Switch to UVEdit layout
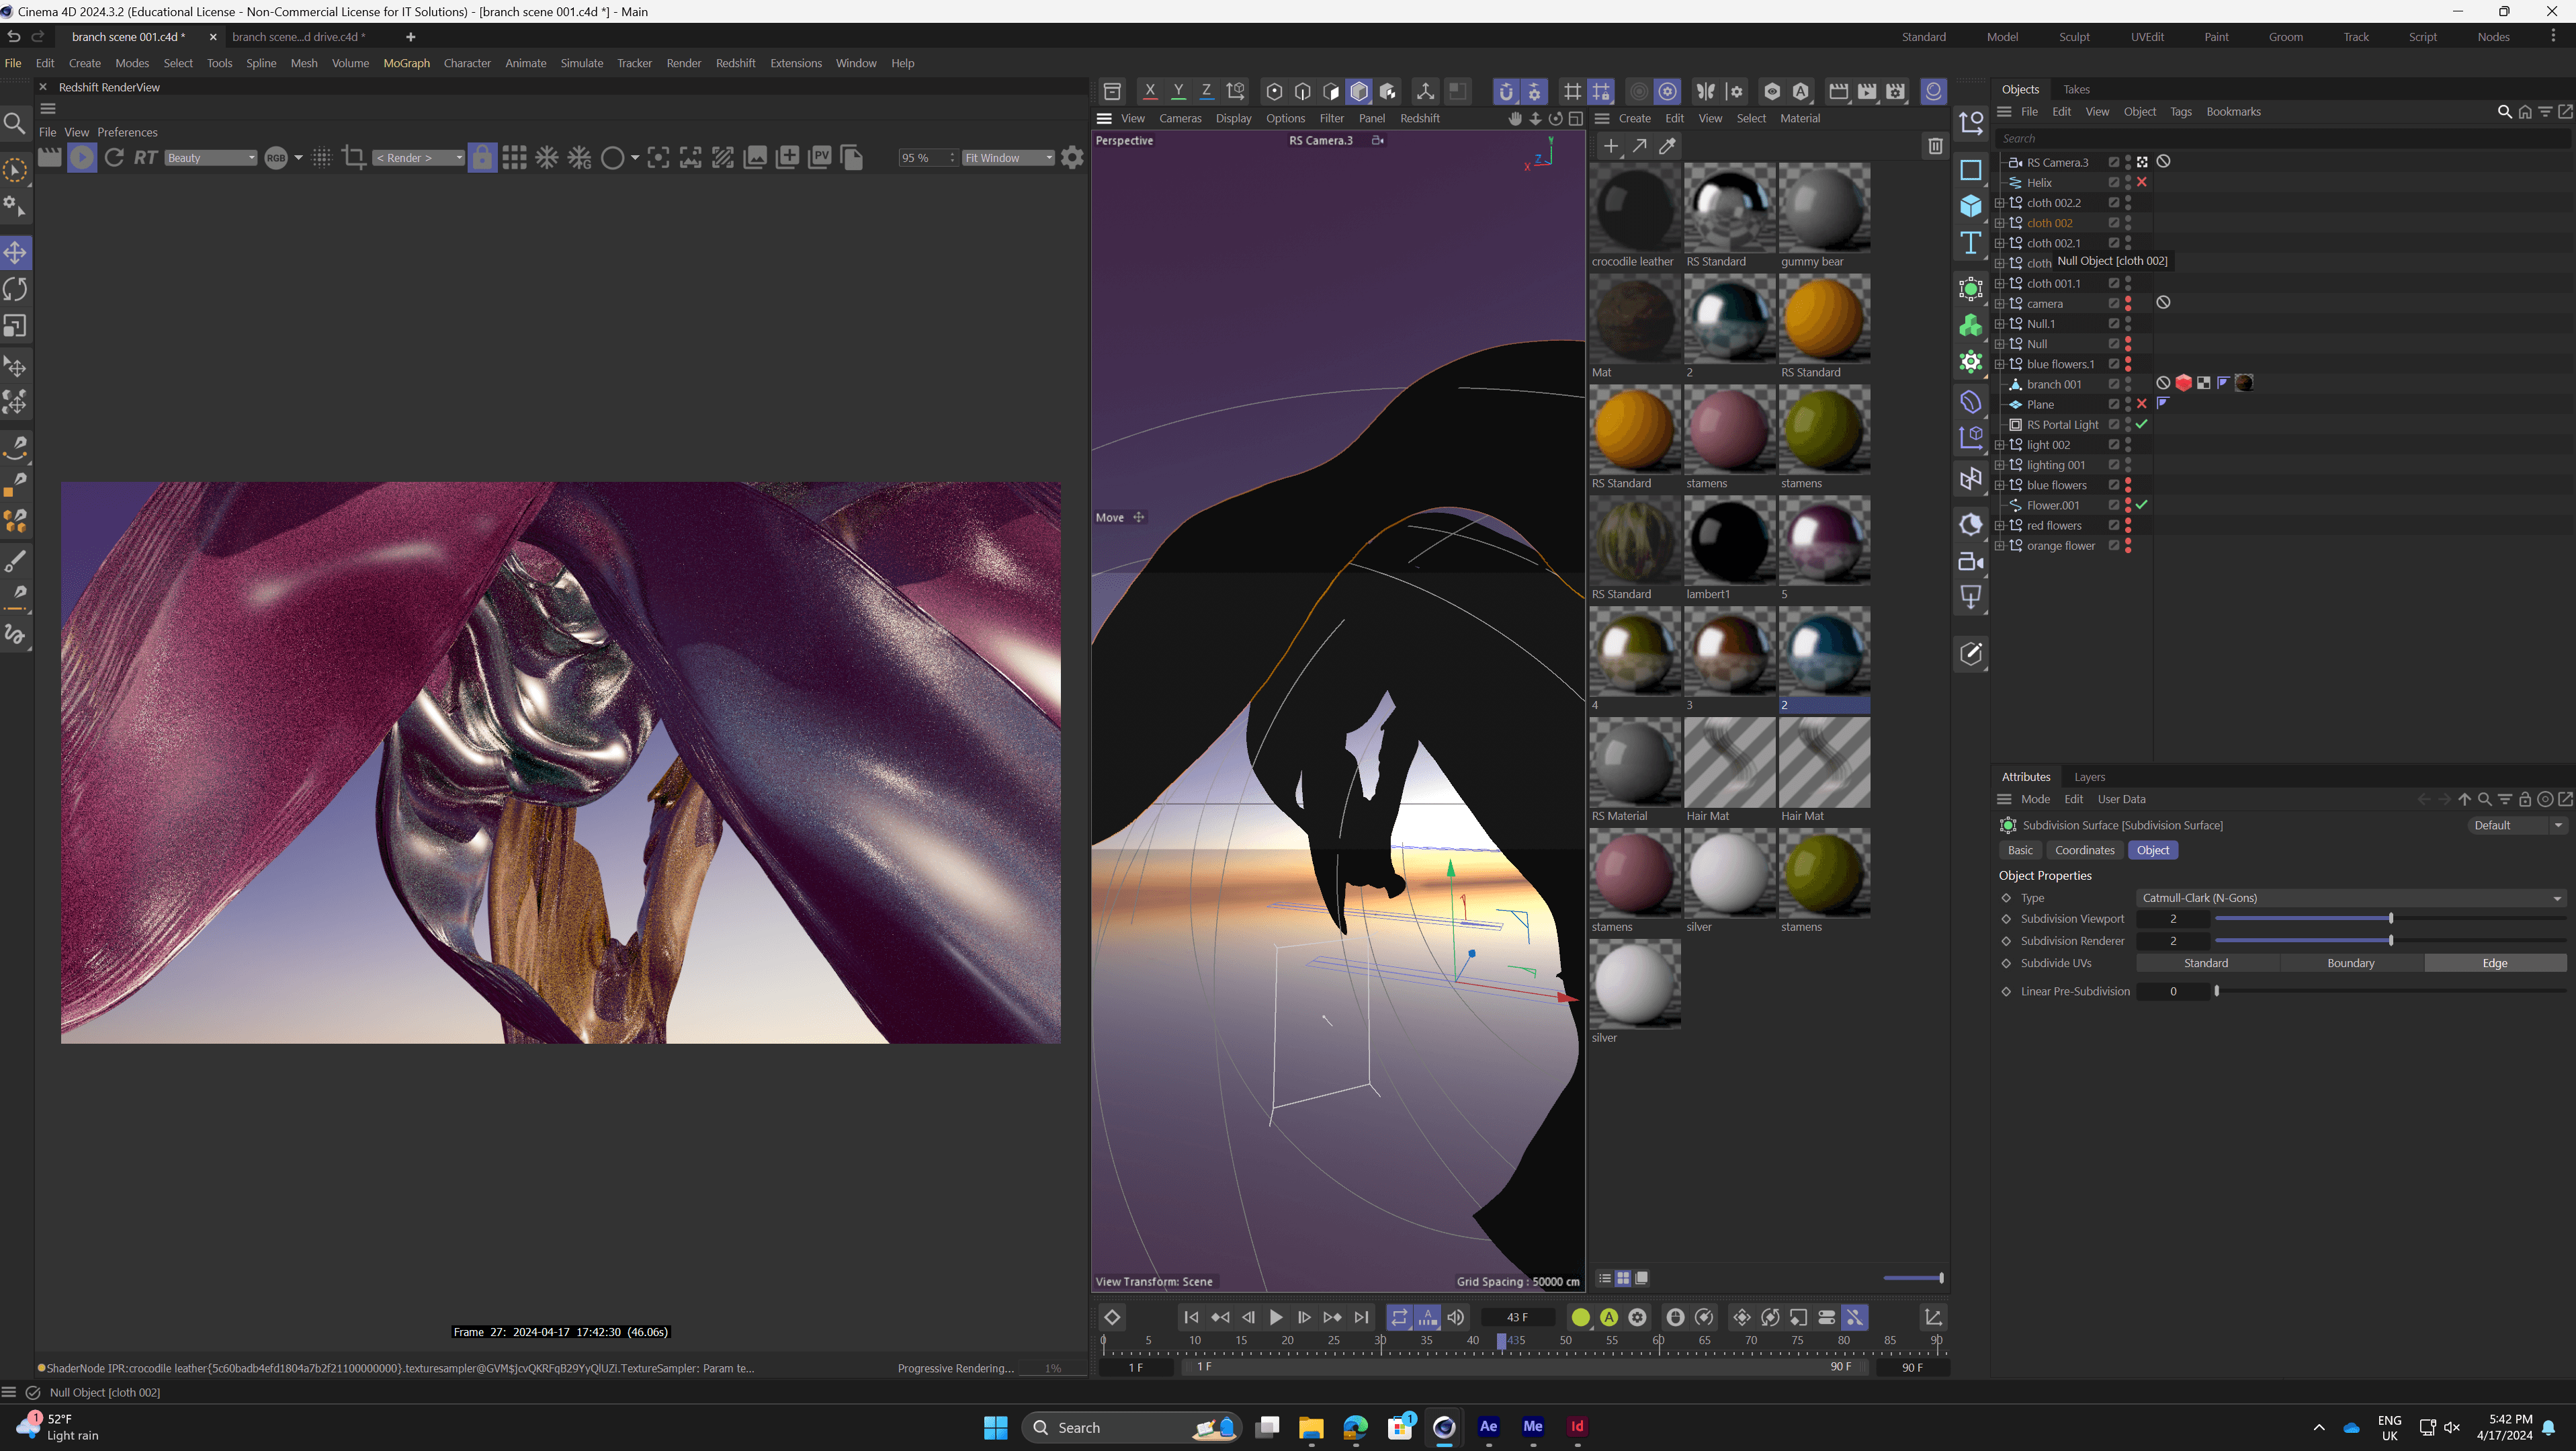 tap(2147, 37)
